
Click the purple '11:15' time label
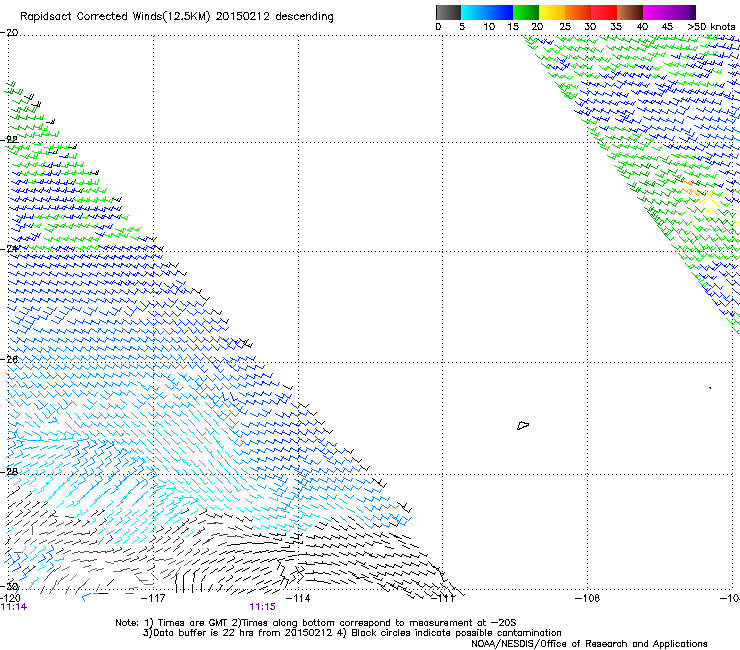262,607
